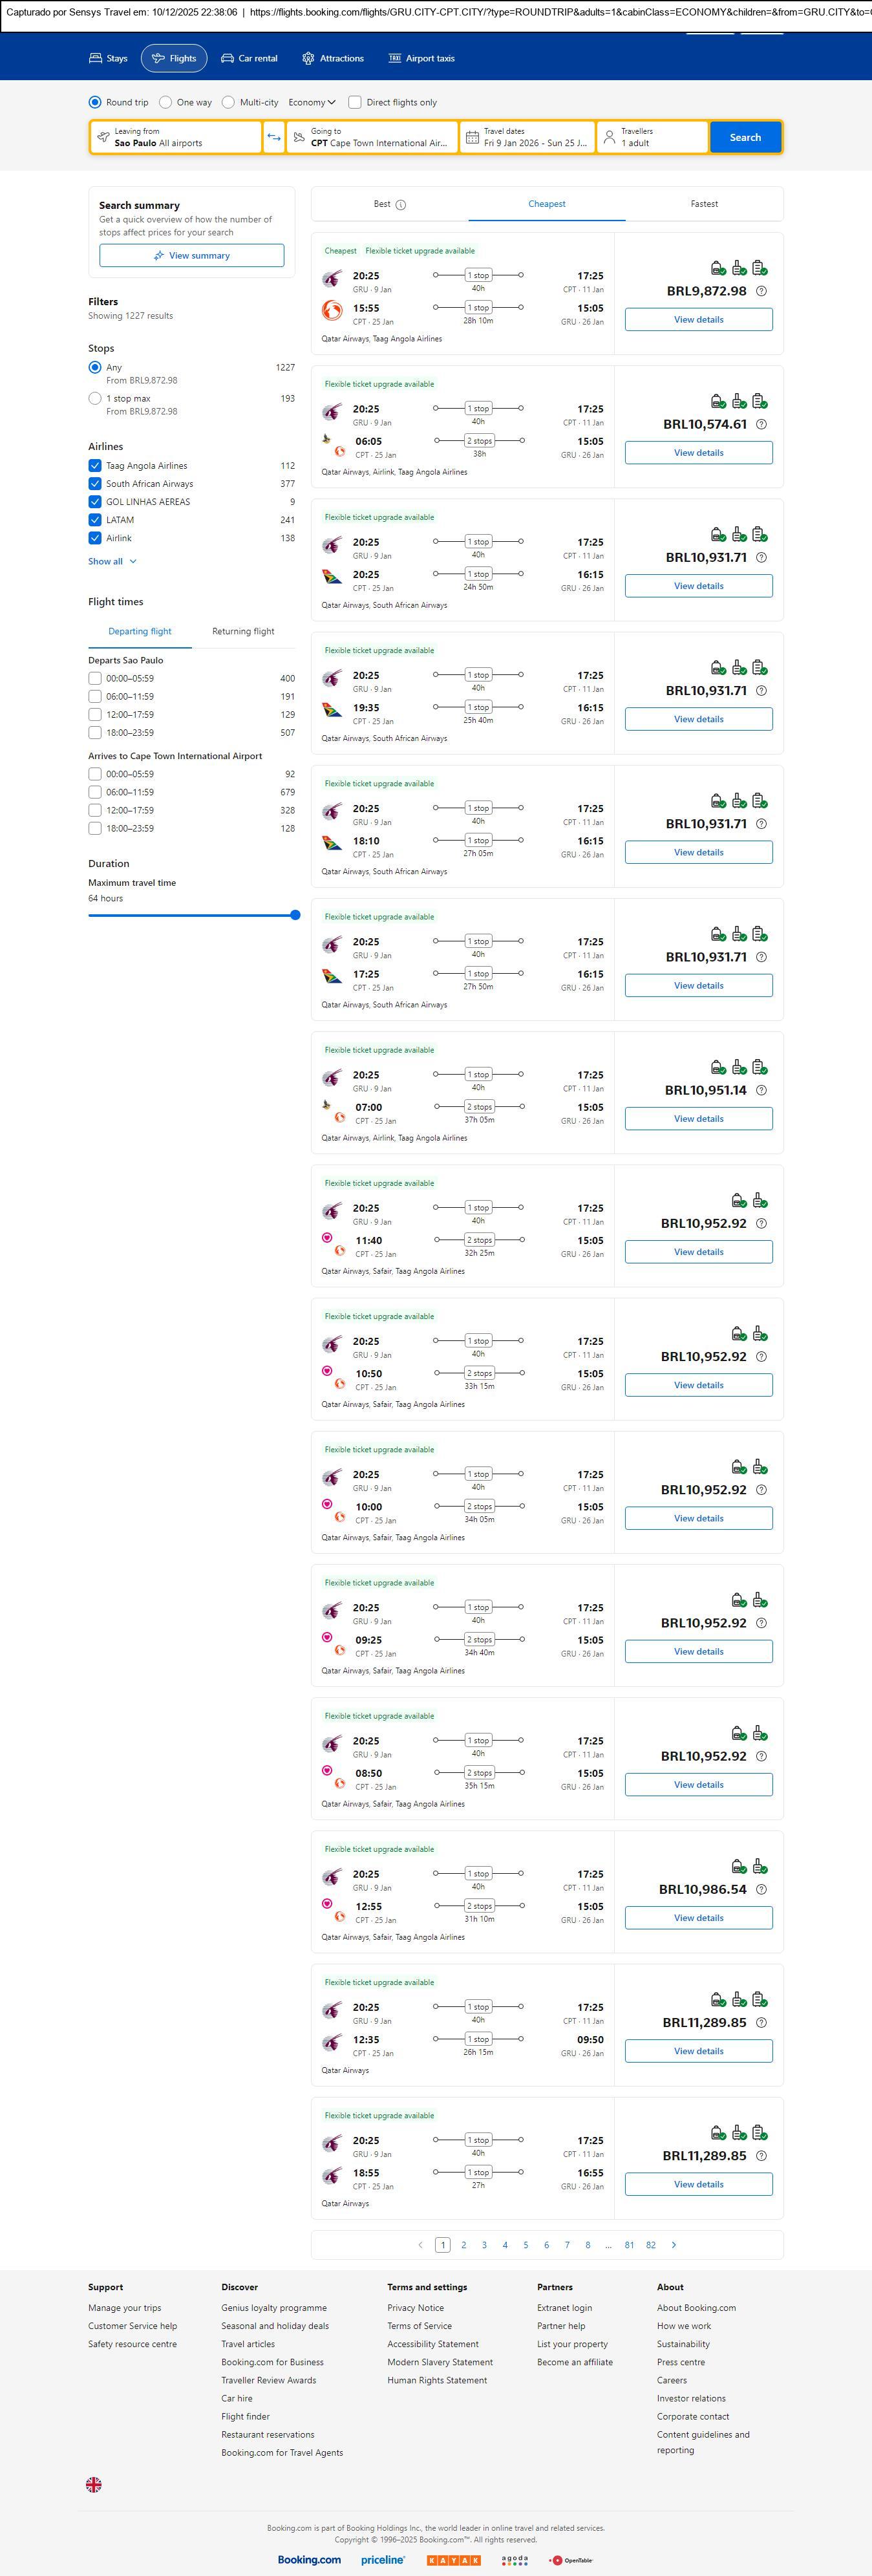
Task: Click the Leaving from Sao Paulo field
Action: pos(176,137)
